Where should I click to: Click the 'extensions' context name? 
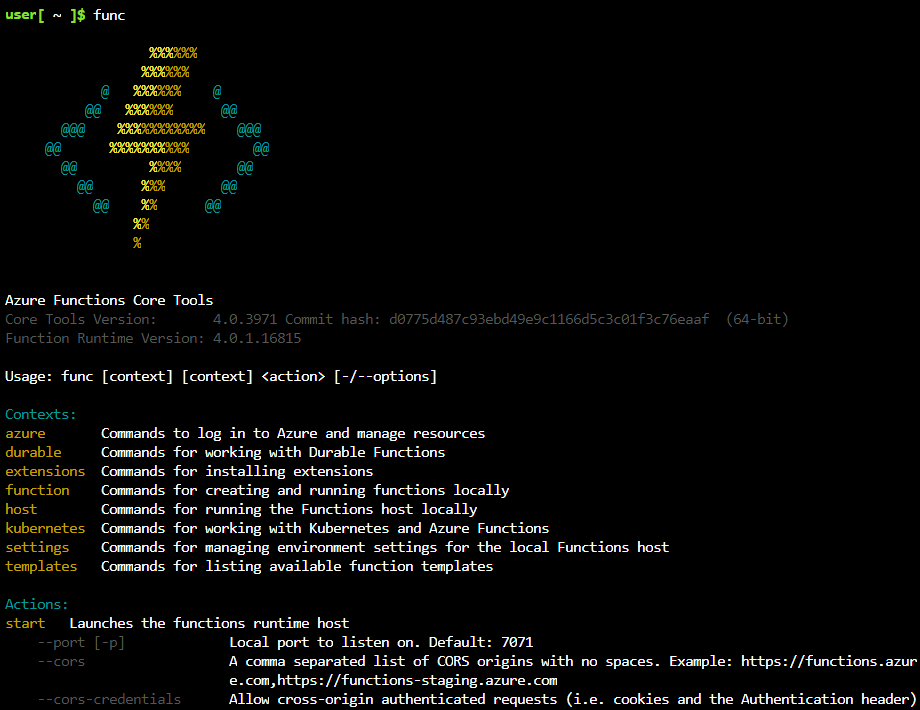[x=45, y=471]
